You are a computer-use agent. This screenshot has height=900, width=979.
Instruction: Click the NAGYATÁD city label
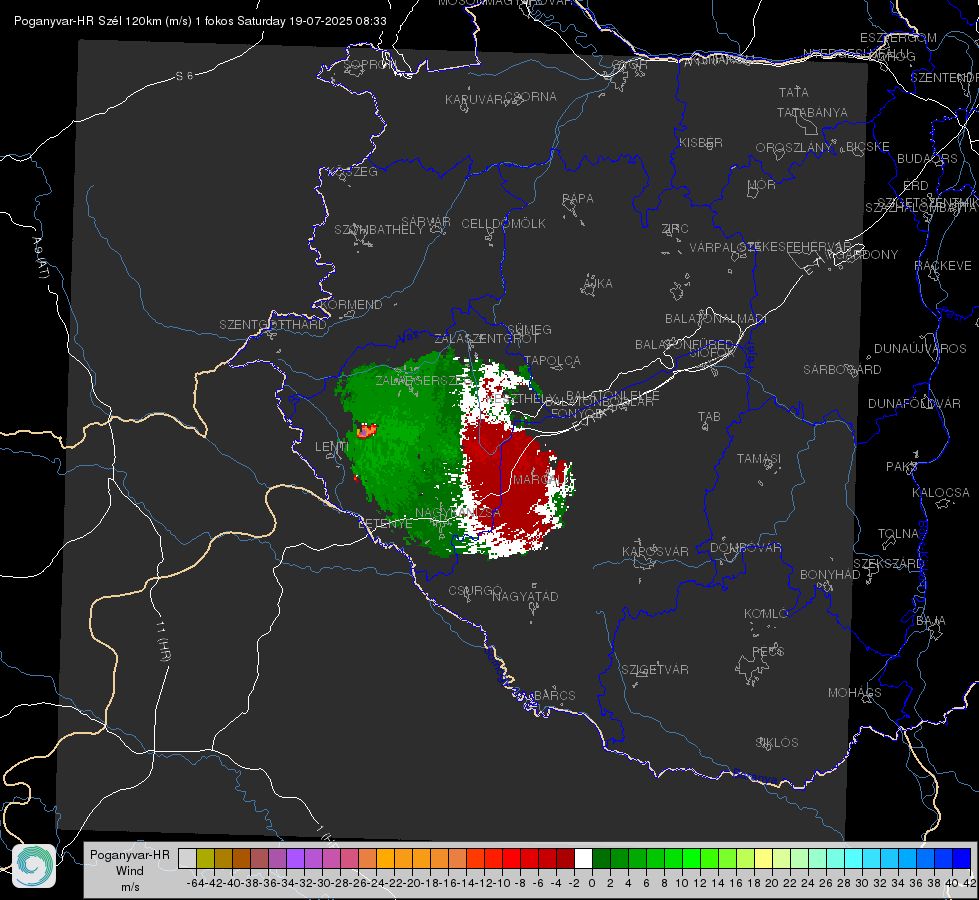(525, 596)
